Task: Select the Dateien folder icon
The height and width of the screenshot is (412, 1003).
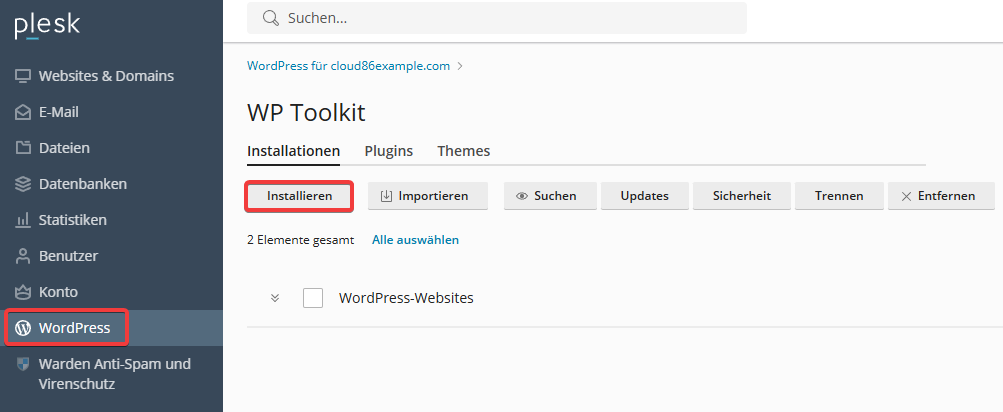Action: 23,148
